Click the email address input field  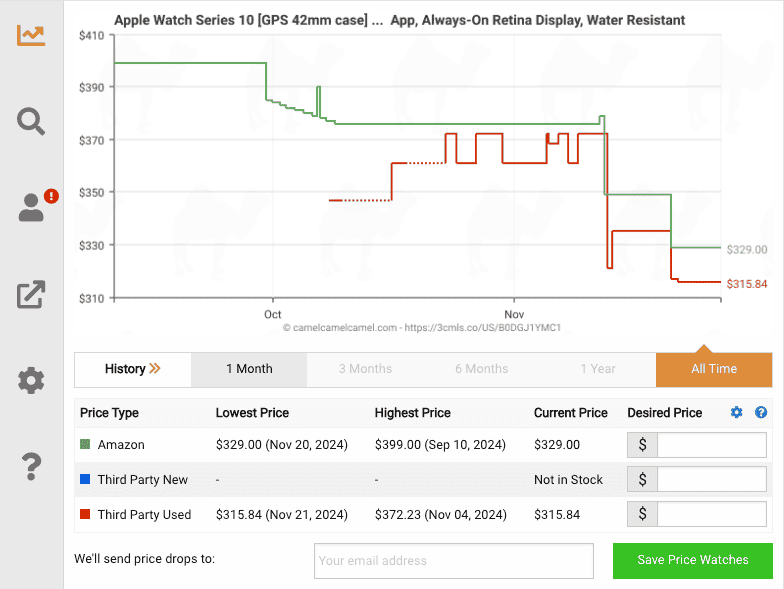453,561
